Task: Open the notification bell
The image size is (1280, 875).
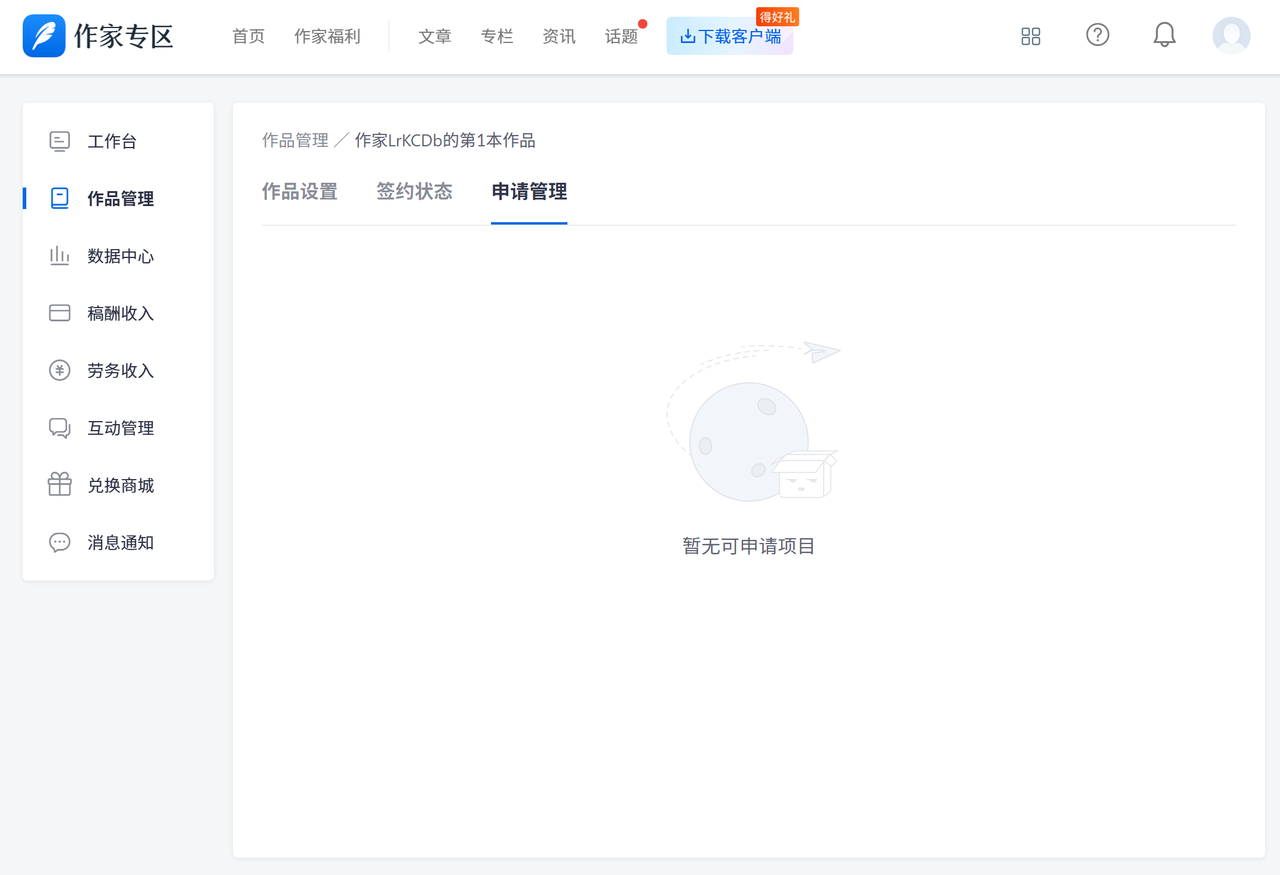Action: pos(1164,36)
